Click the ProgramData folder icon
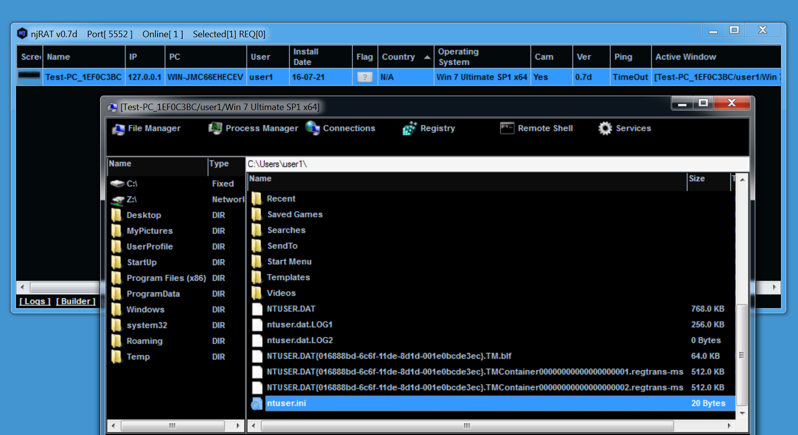The height and width of the screenshot is (435, 798). pos(117,294)
